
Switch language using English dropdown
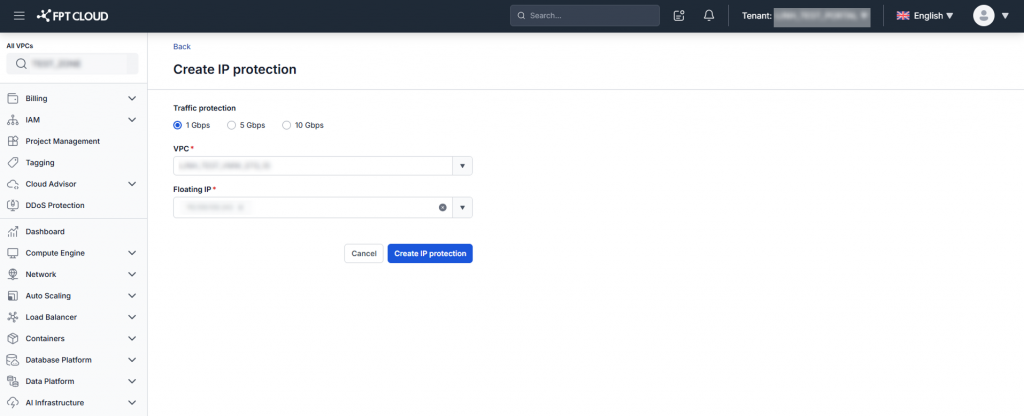[x=925, y=16]
